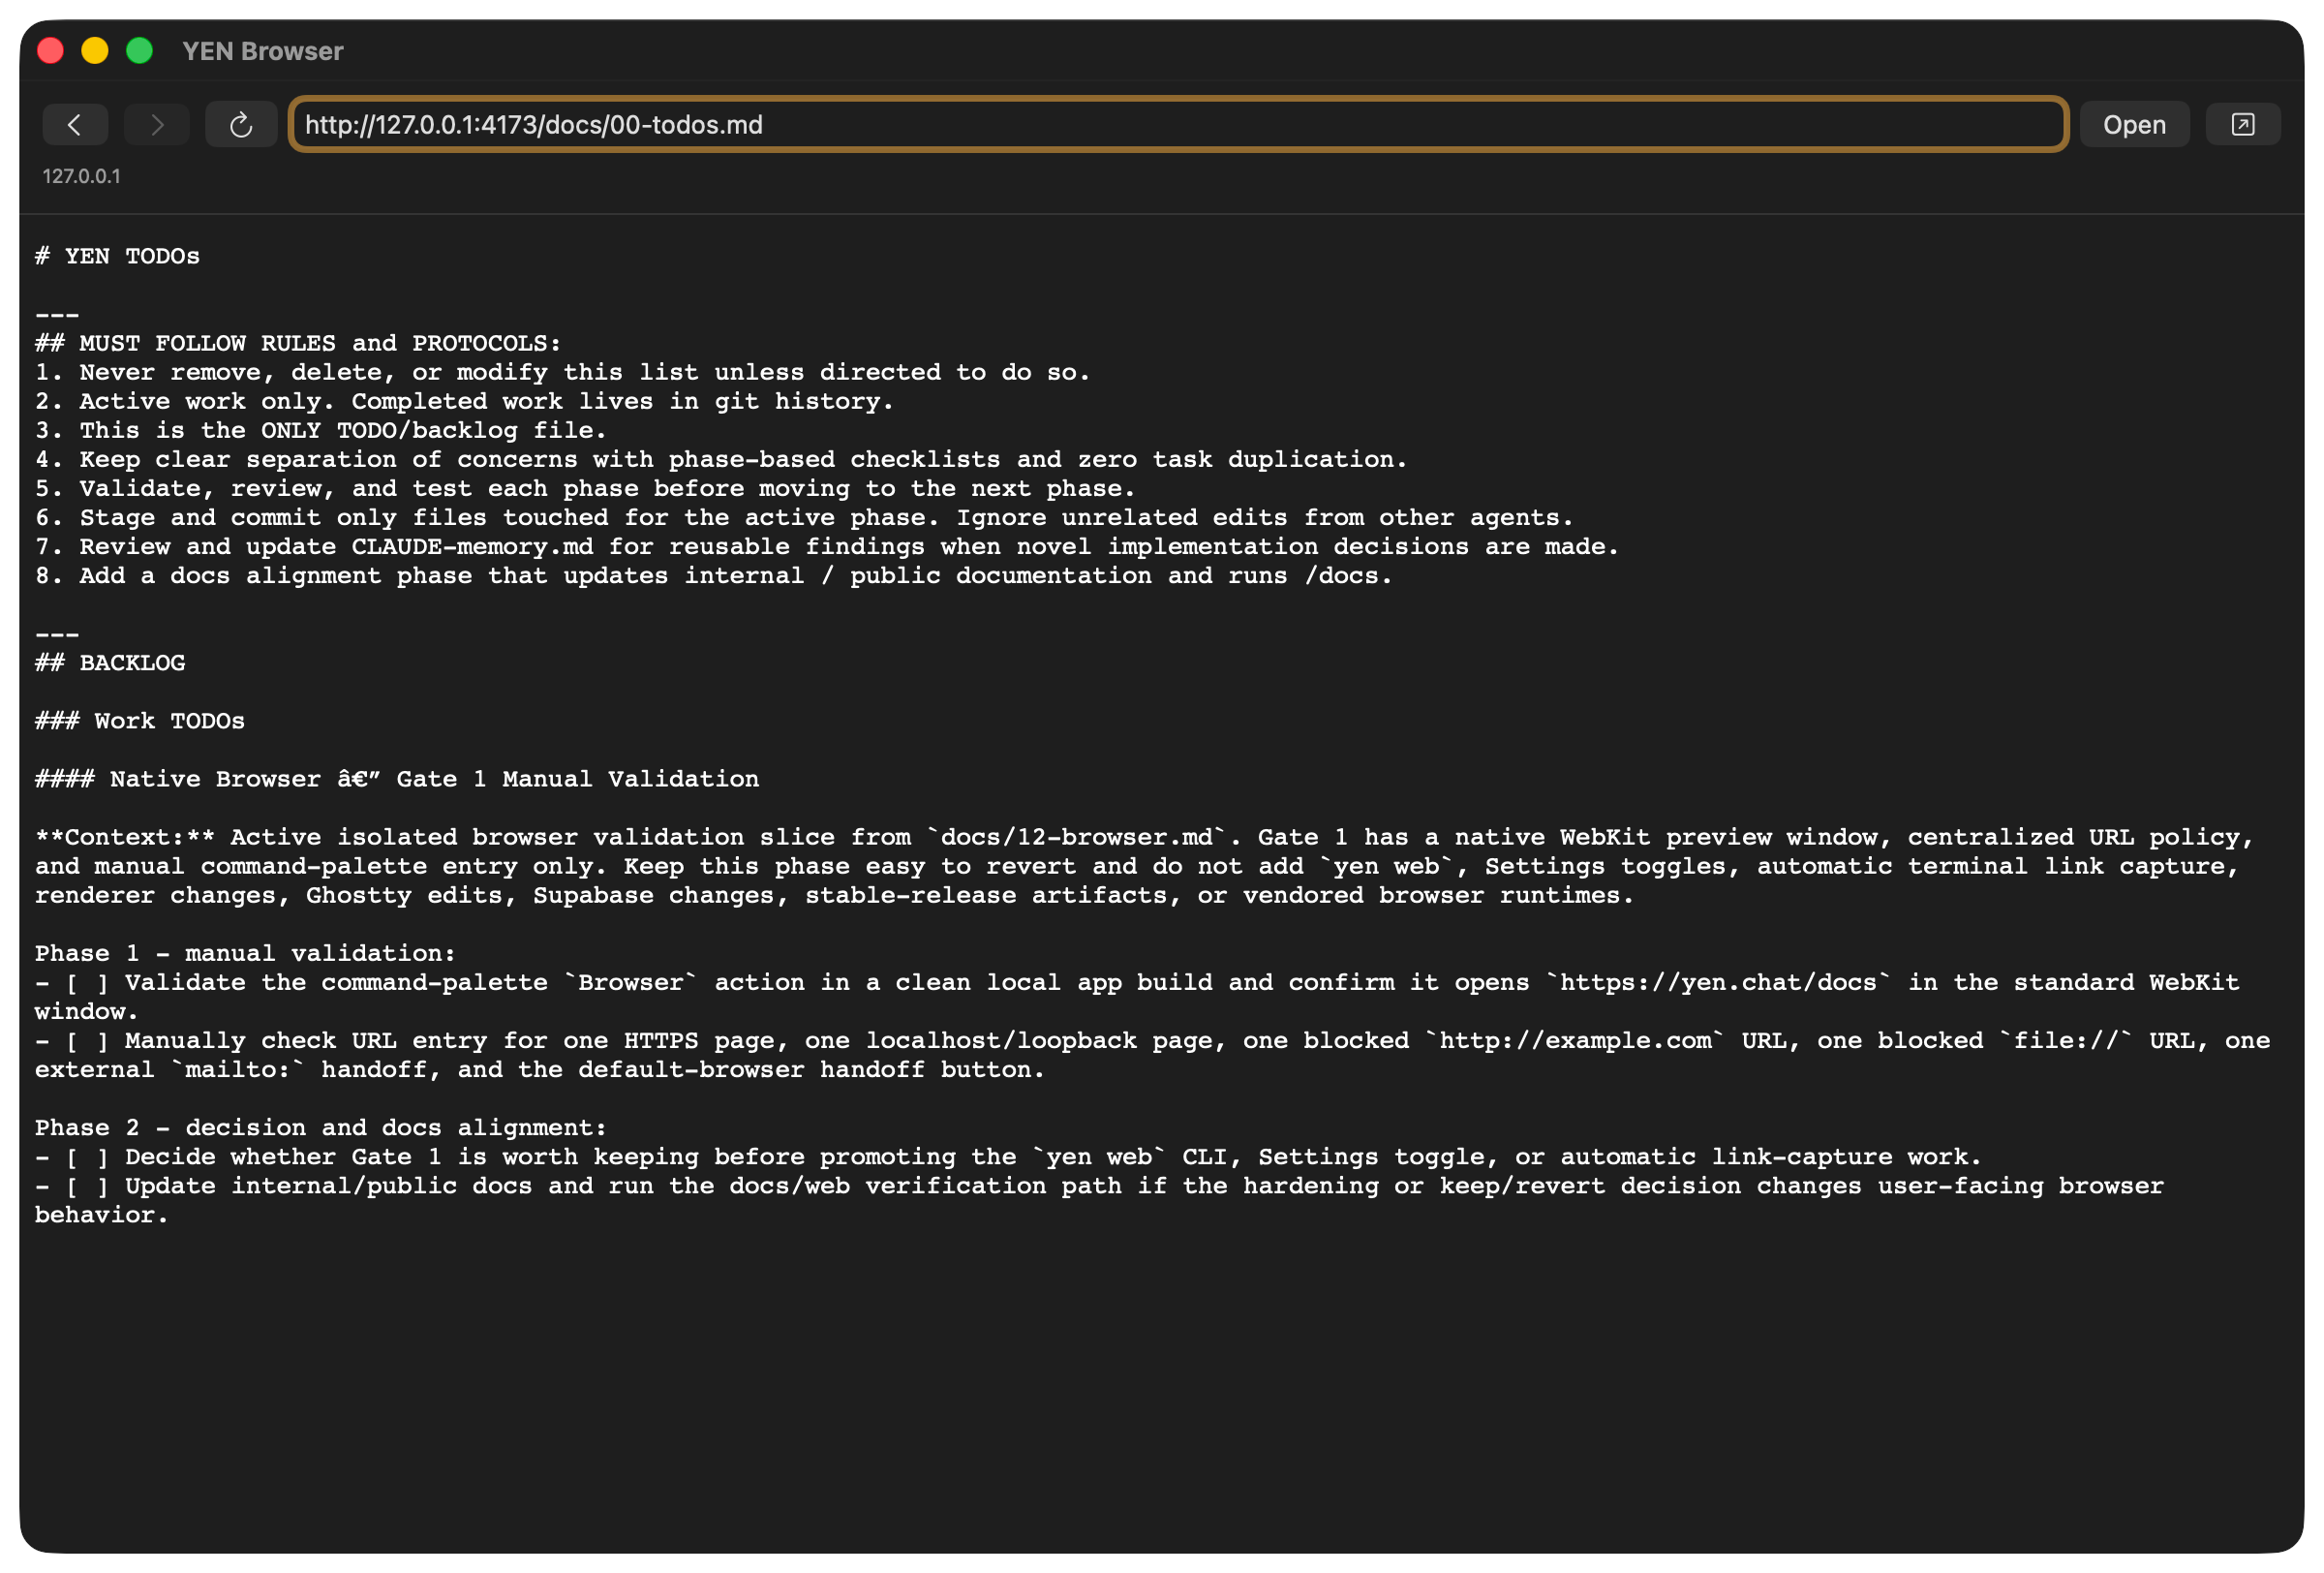Click the "# YEN TODOs" heading
The image size is (2324, 1573).
tap(118, 256)
